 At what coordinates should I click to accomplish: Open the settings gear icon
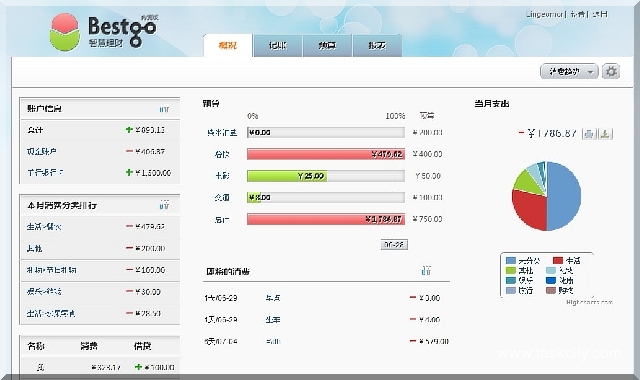tap(611, 71)
